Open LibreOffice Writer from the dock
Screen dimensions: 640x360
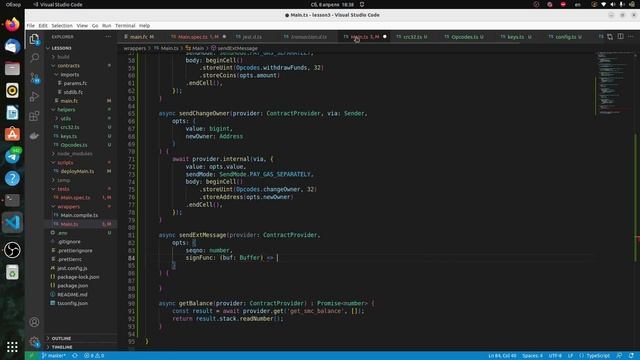click(x=12, y=113)
